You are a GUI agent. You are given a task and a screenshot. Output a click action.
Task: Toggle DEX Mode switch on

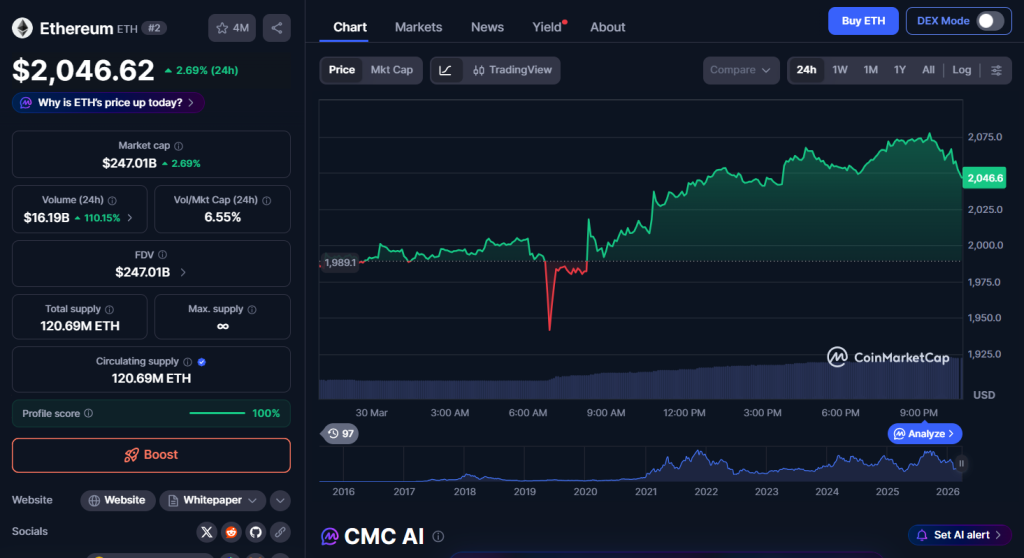[x=989, y=21]
